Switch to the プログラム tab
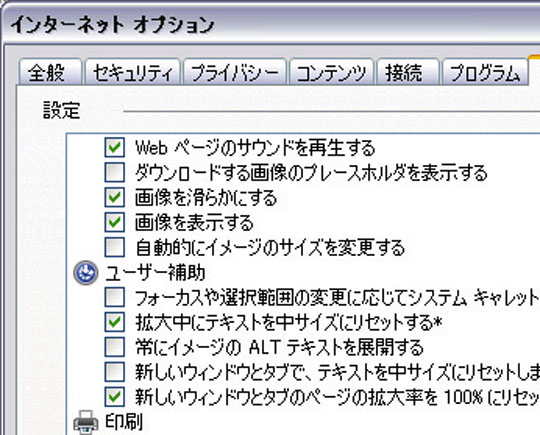 pos(485,72)
